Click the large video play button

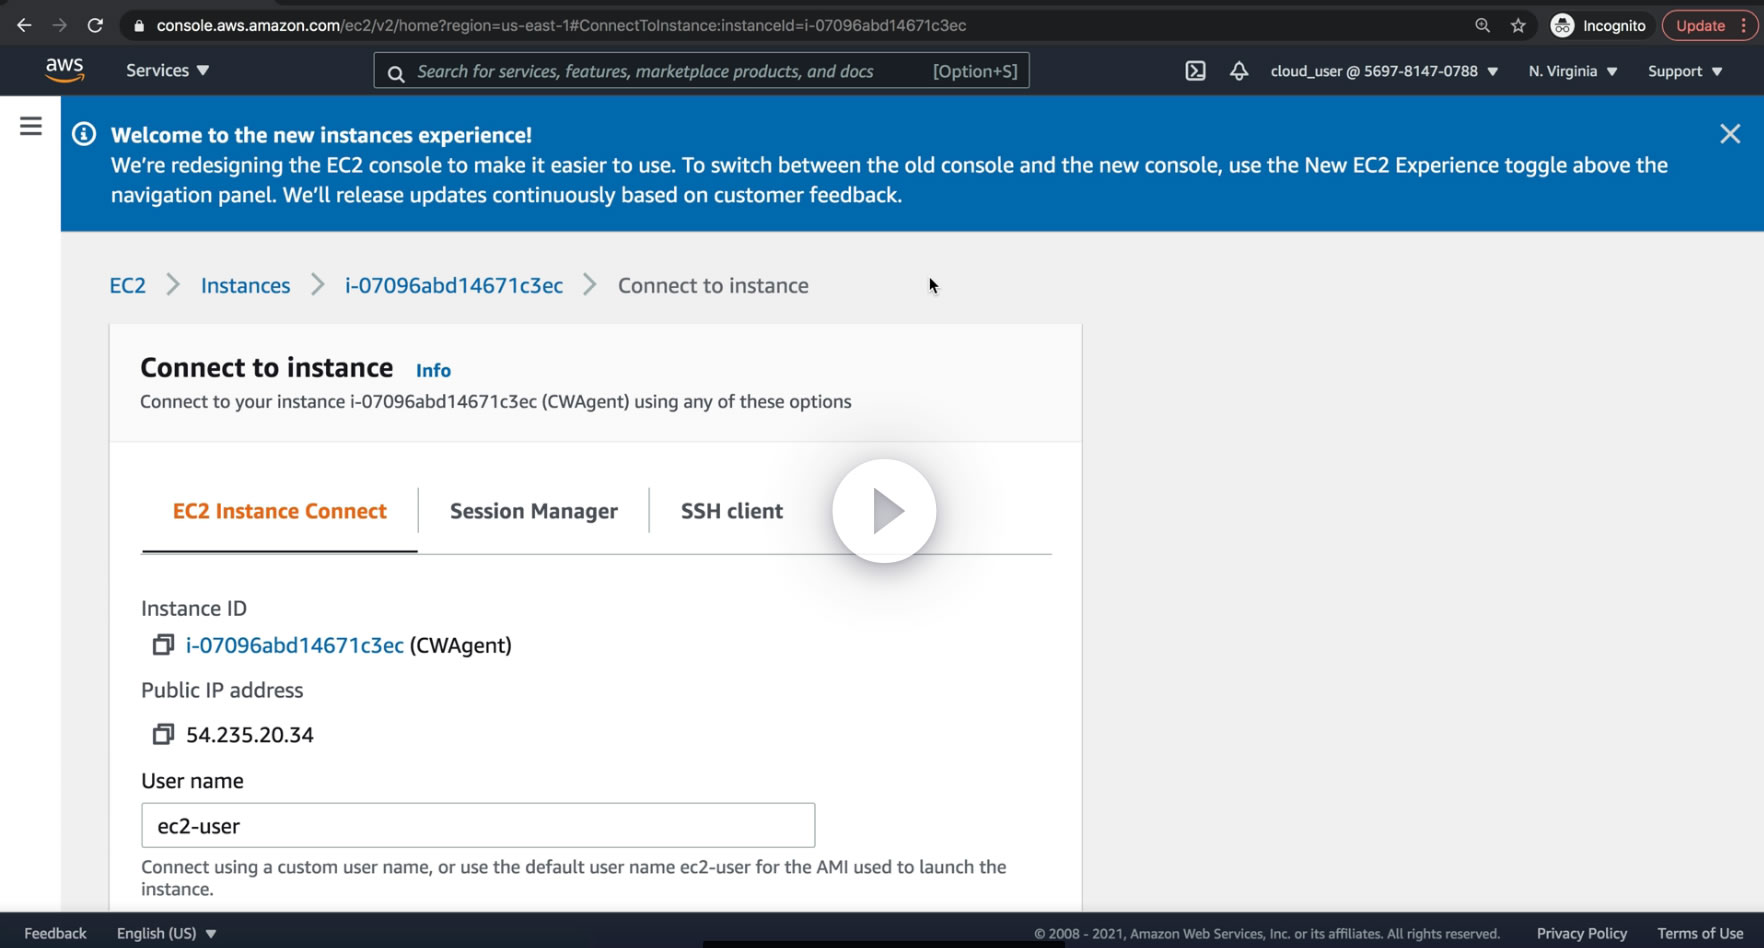point(884,511)
